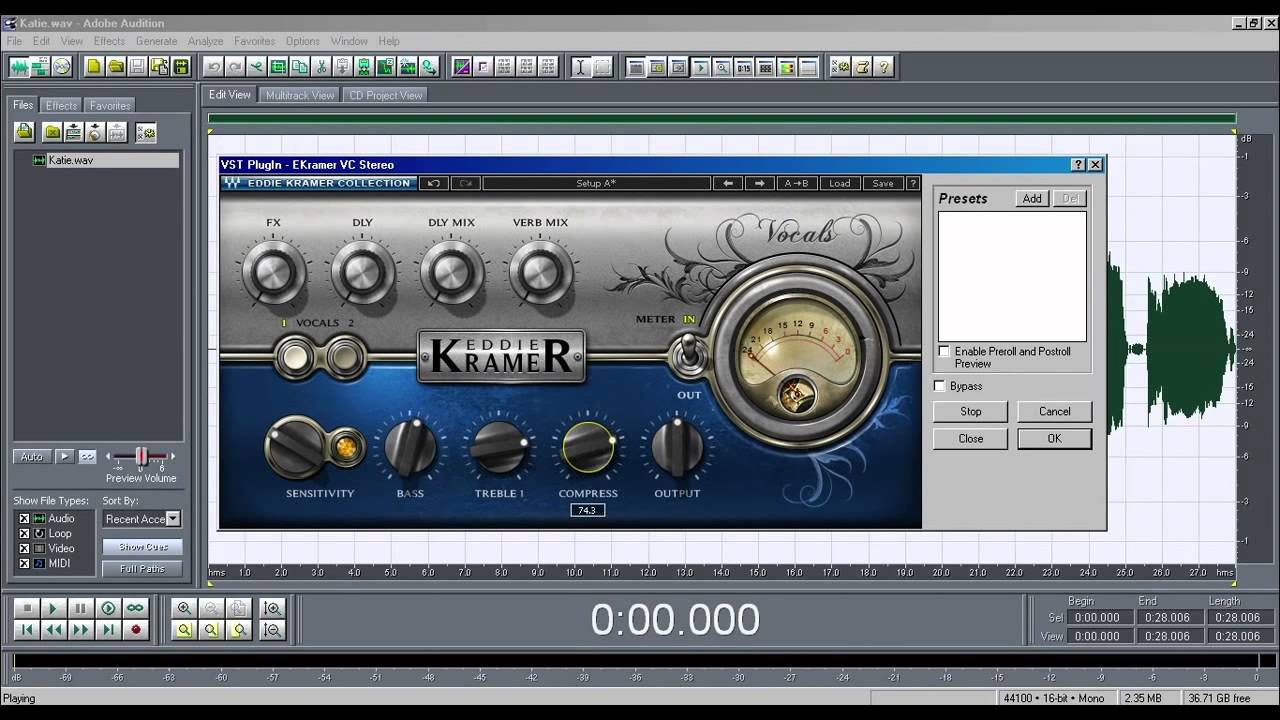This screenshot has width=1280, height=720.
Task: Click the plugin Undo arrow icon
Action: pyautogui.click(x=433, y=183)
